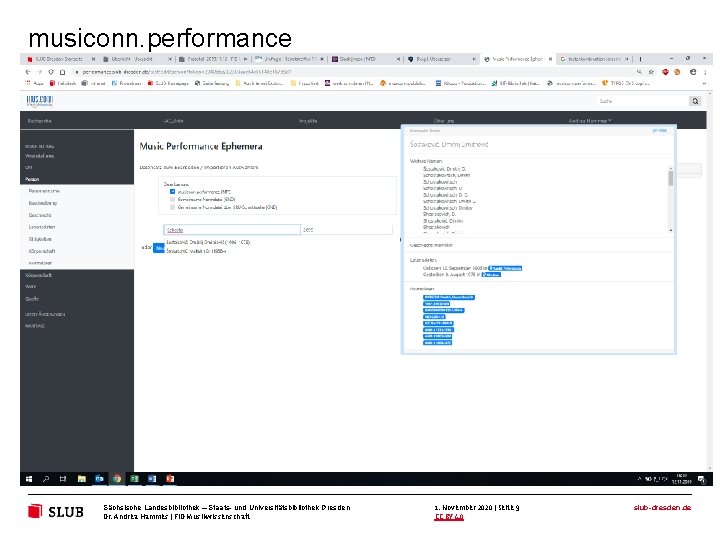Open the FAQ/Info menu item
720x540 pixels.
[173, 121]
